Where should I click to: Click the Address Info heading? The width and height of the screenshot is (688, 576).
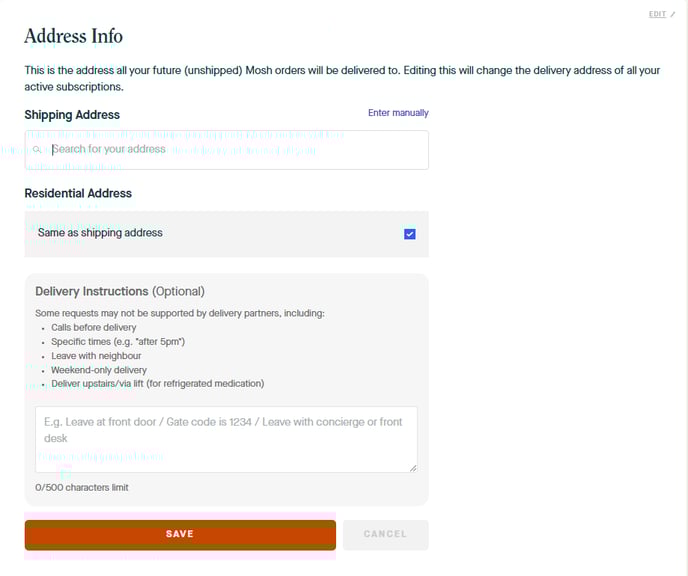coord(73,36)
